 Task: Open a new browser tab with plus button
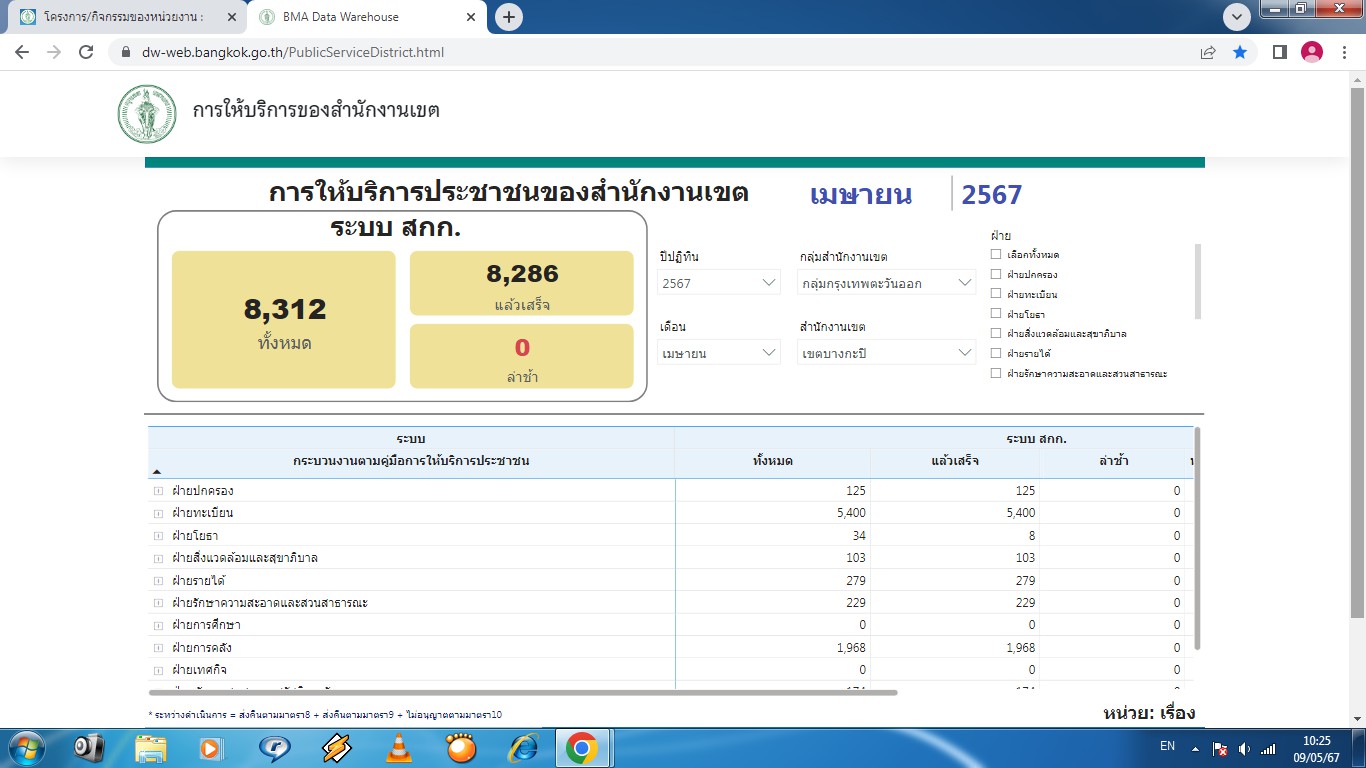[x=509, y=17]
